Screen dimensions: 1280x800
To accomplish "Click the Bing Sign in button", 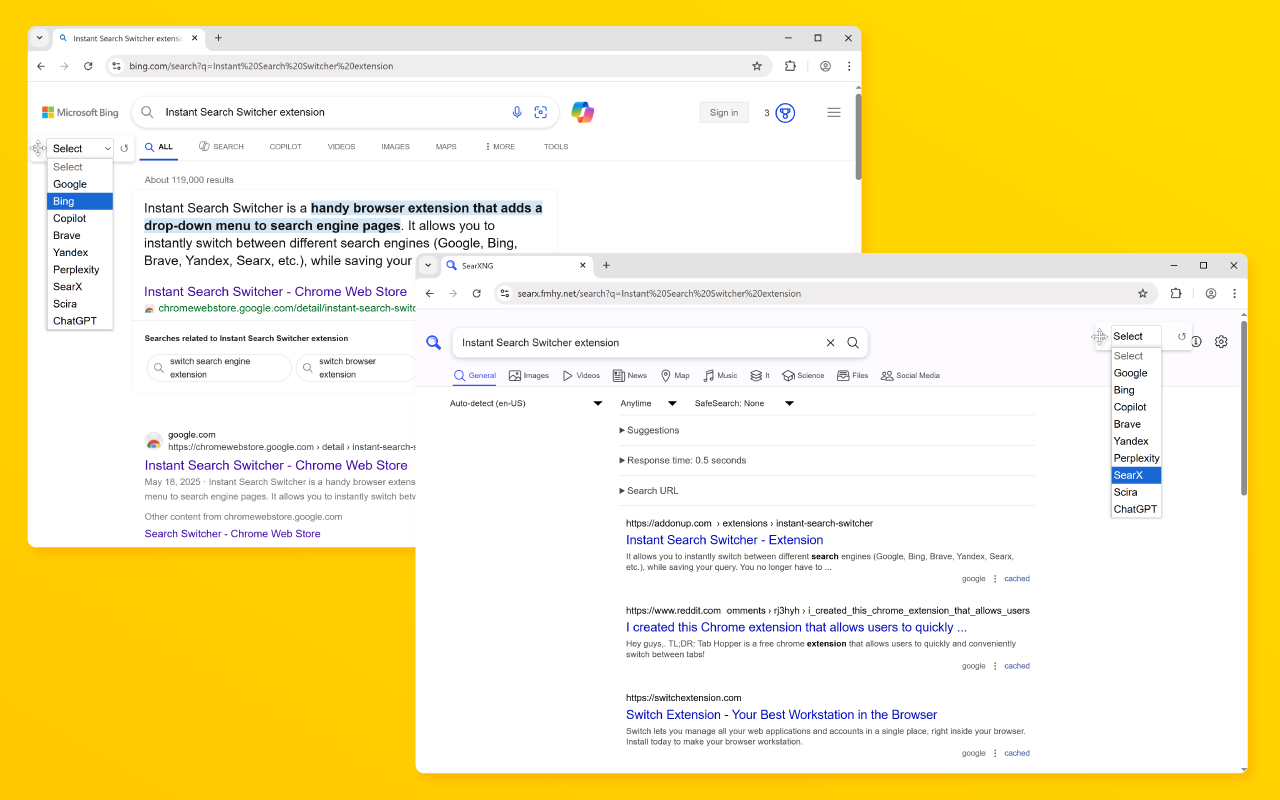I will pyautogui.click(x=724, y=112).
